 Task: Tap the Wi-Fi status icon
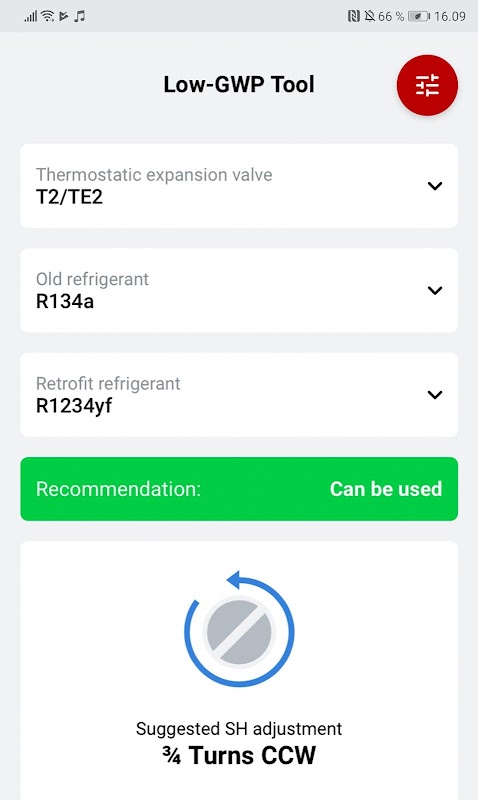coord(47,16)
